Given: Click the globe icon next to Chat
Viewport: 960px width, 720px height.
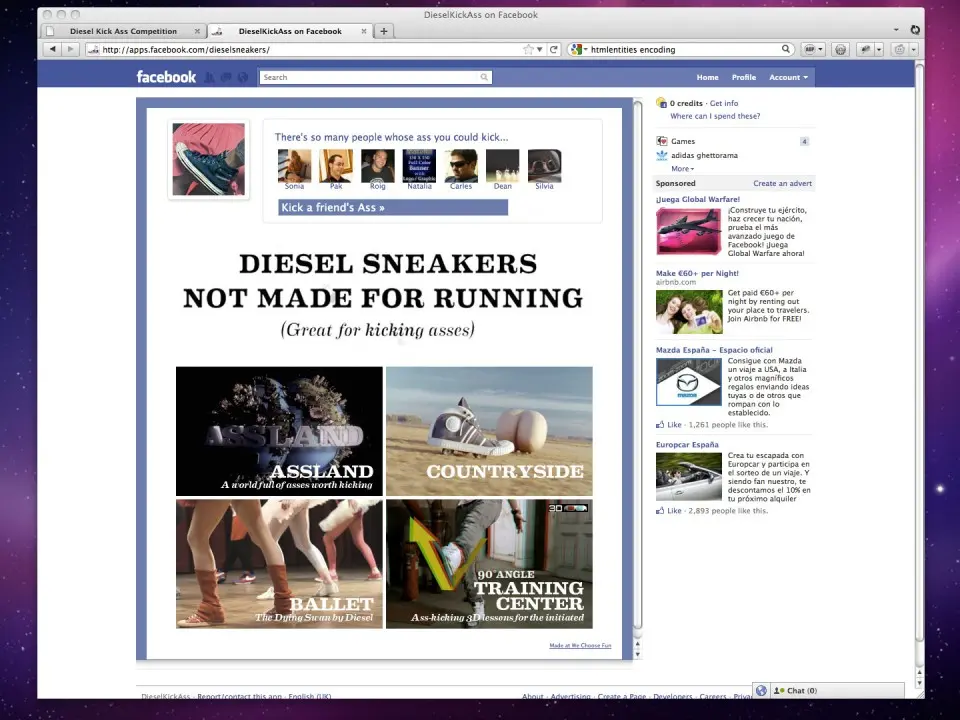Looking at the screenshot, I should 761,691.
